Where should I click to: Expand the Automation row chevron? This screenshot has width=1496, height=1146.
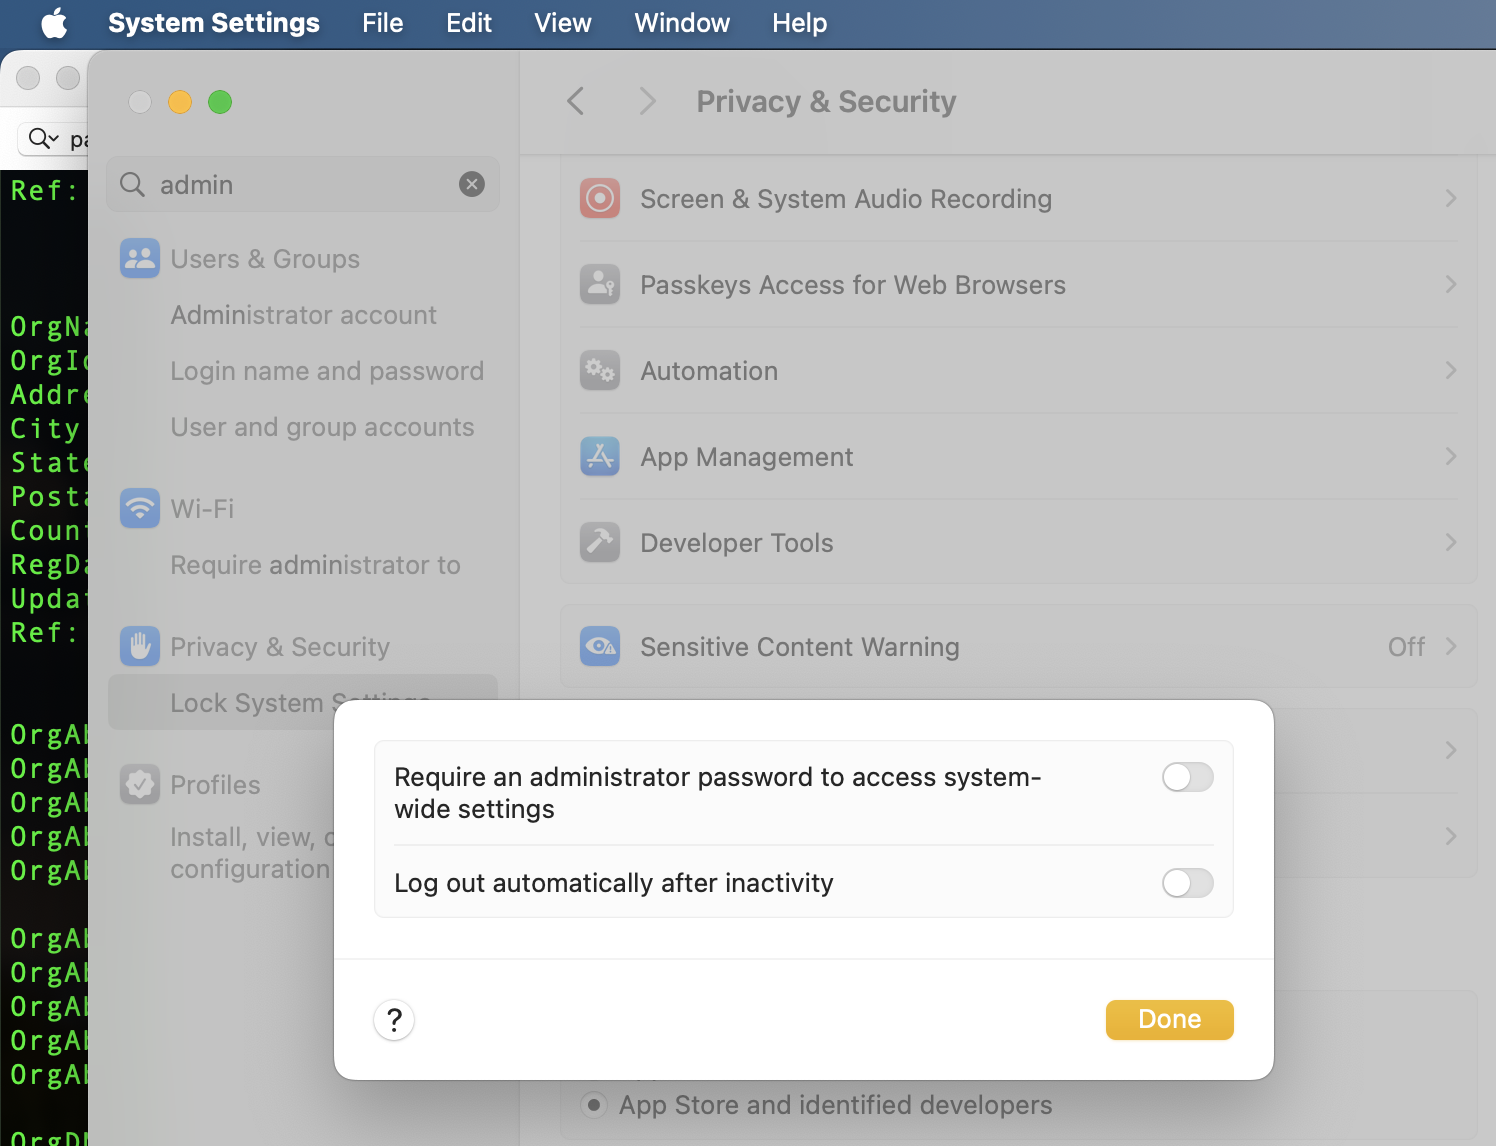(x=1451, y=371)
